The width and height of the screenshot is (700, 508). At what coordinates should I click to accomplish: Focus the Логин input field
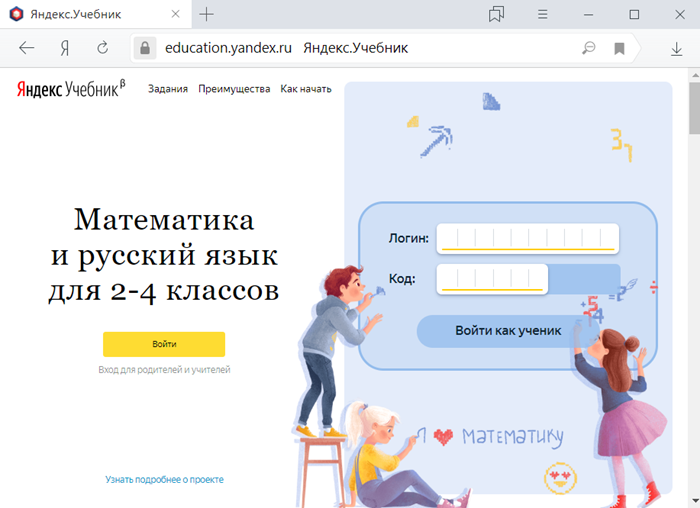point(528,239)
